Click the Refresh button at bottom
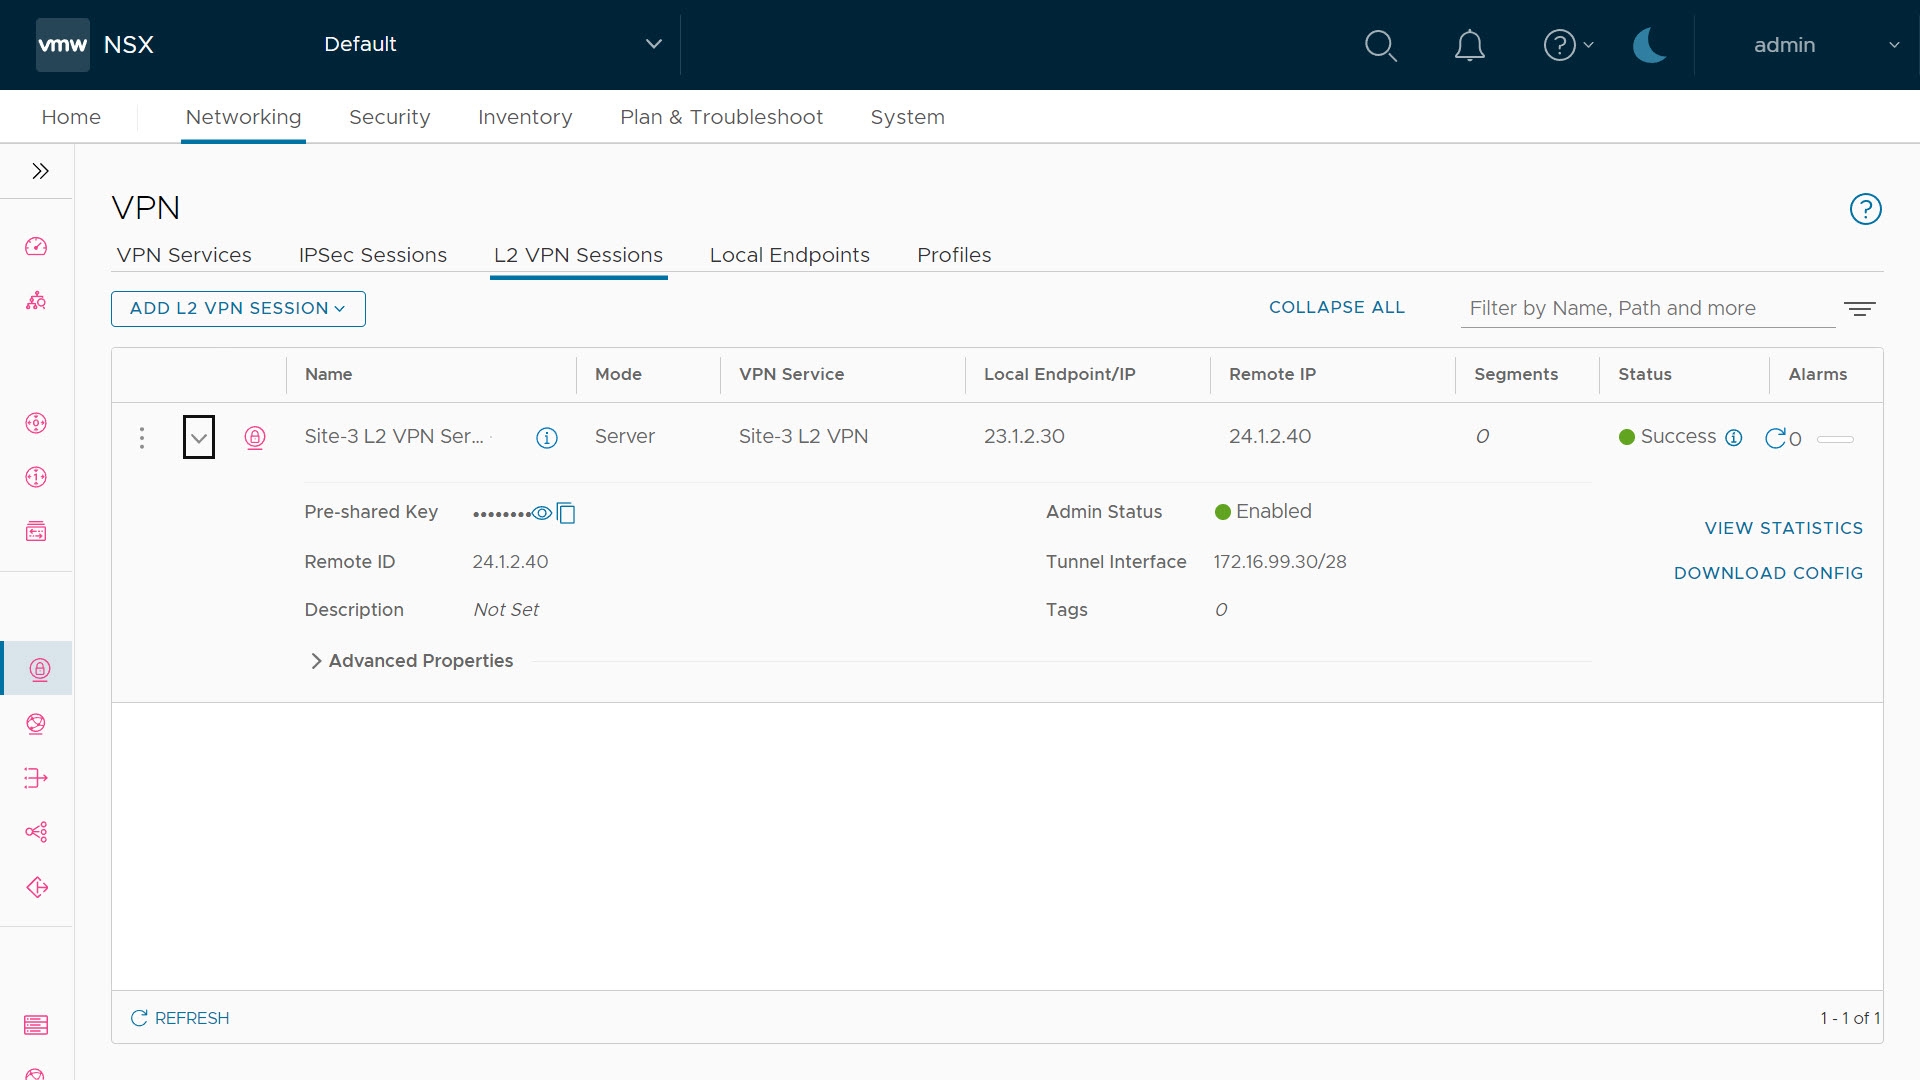This screenshot has width=1920, height=1080. click(x=180, y=1018)
